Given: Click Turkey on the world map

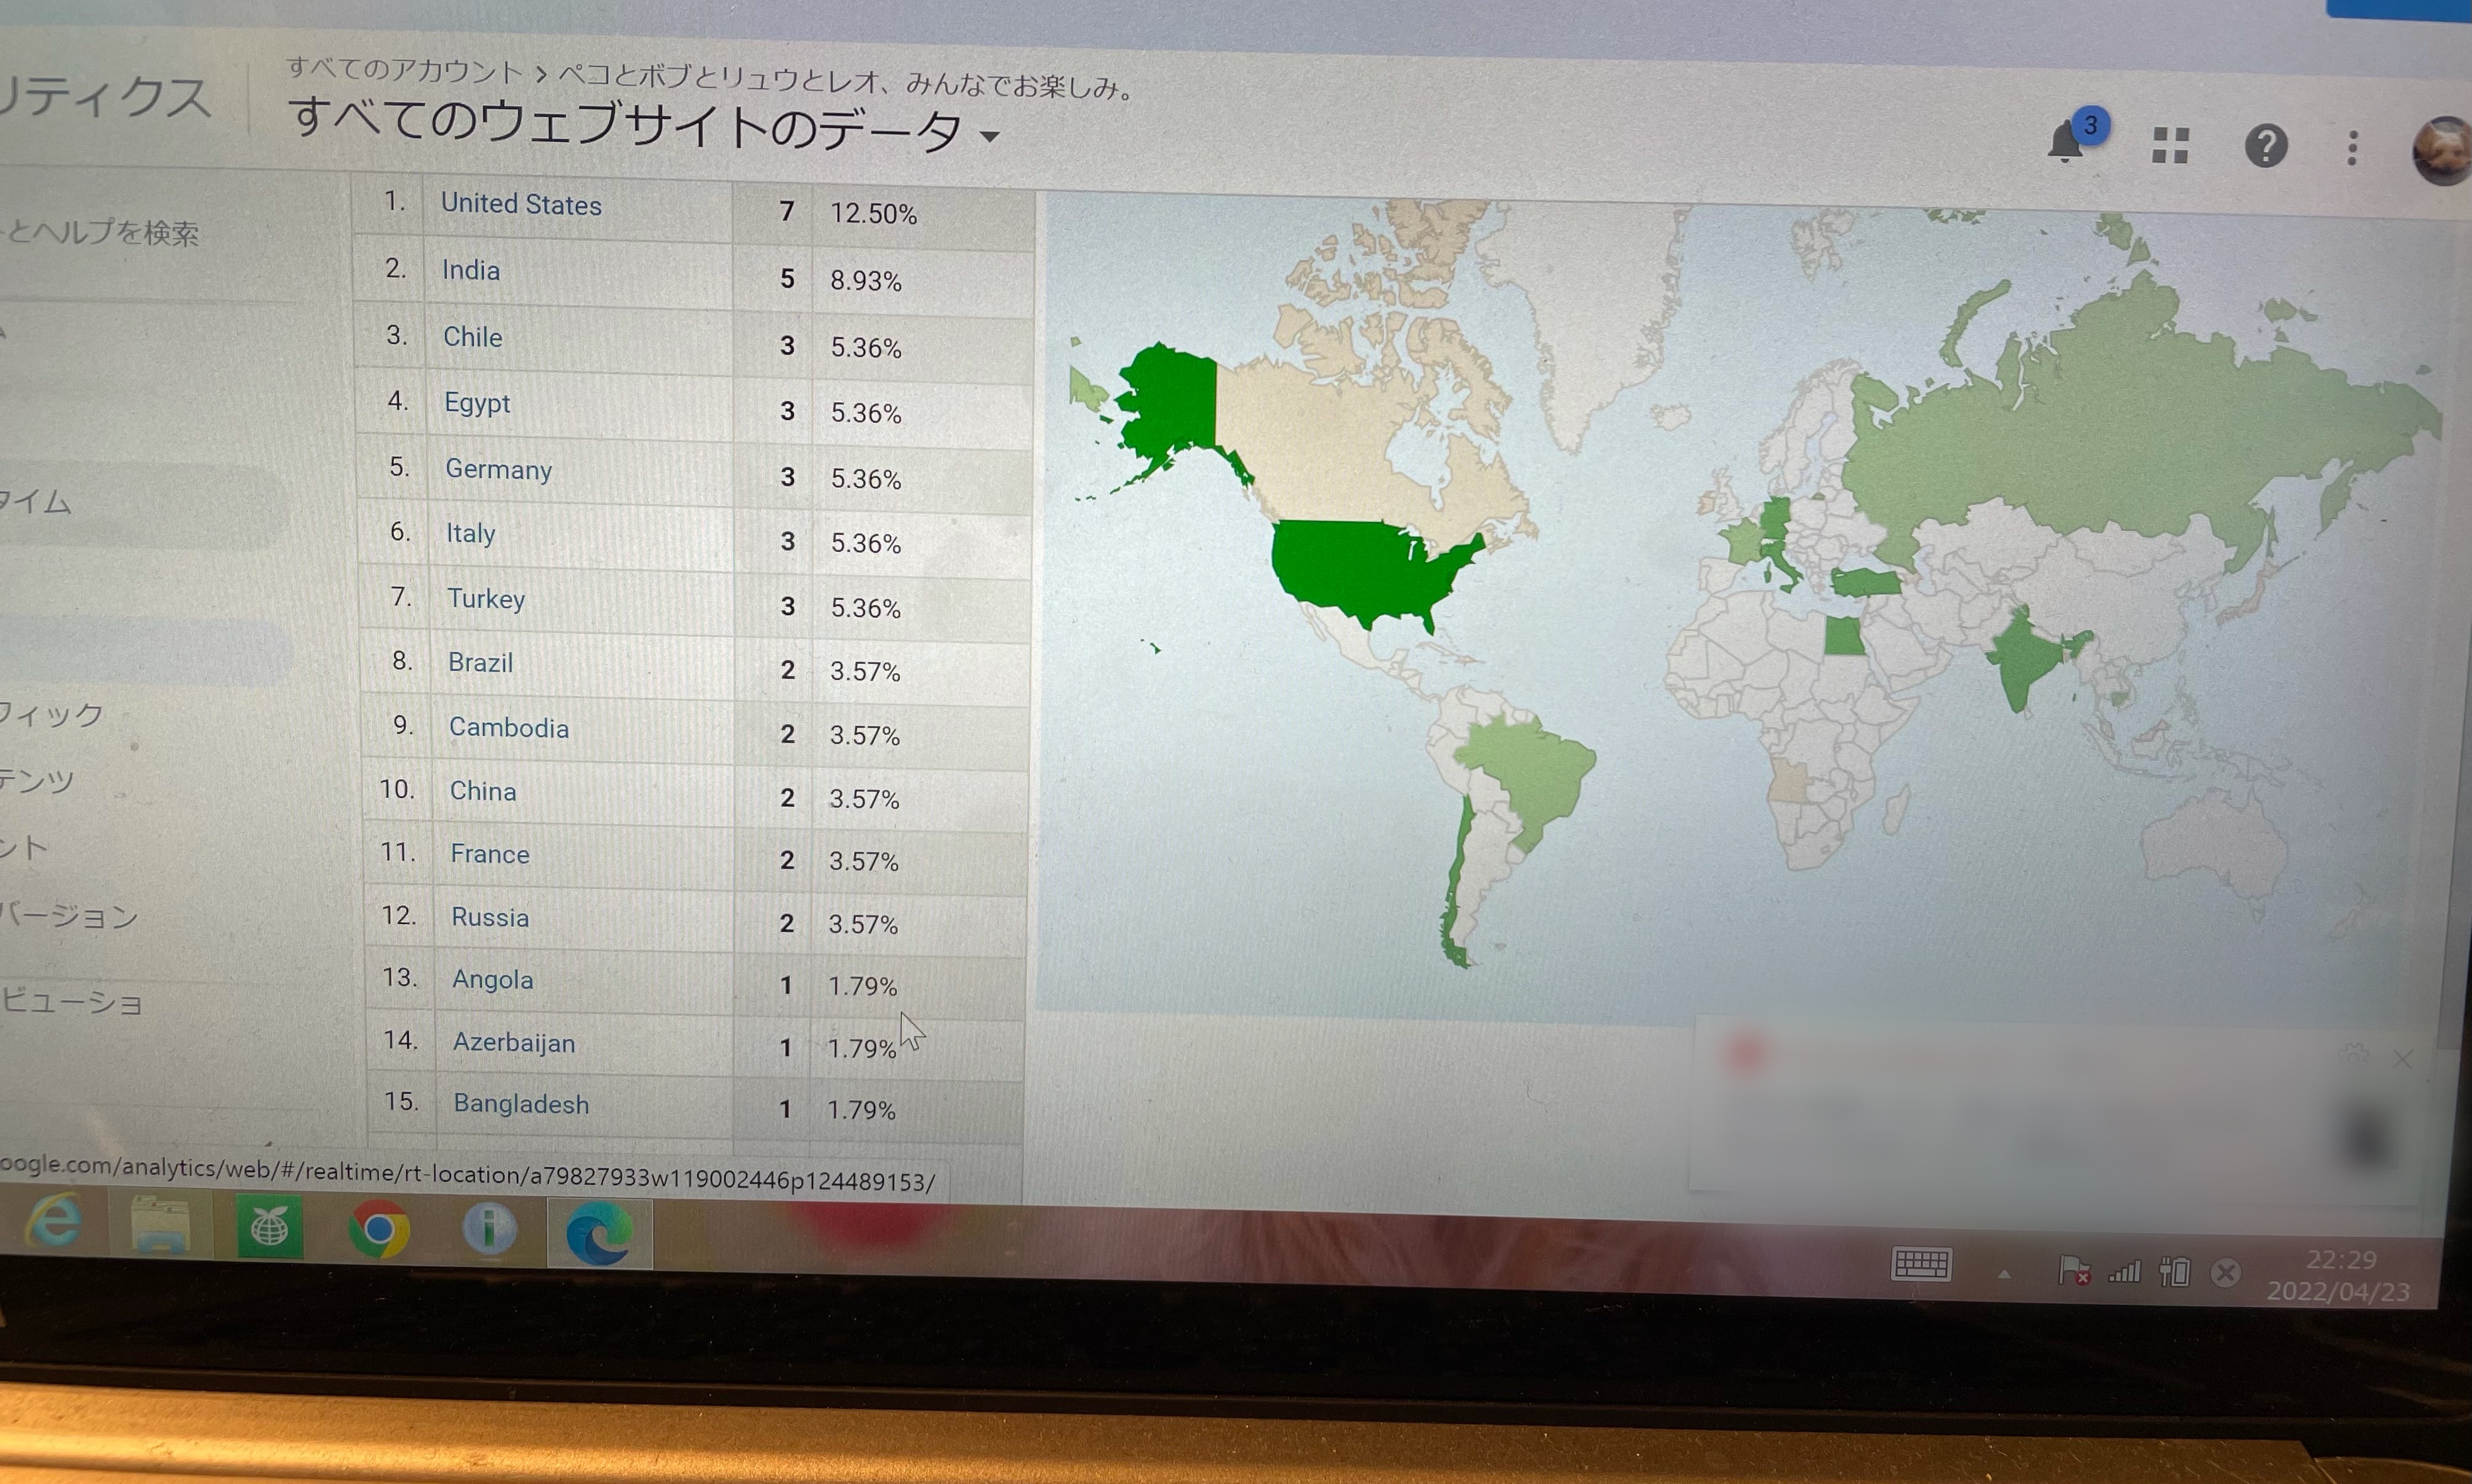Looking at the screenshot, I should (1866, 582).
